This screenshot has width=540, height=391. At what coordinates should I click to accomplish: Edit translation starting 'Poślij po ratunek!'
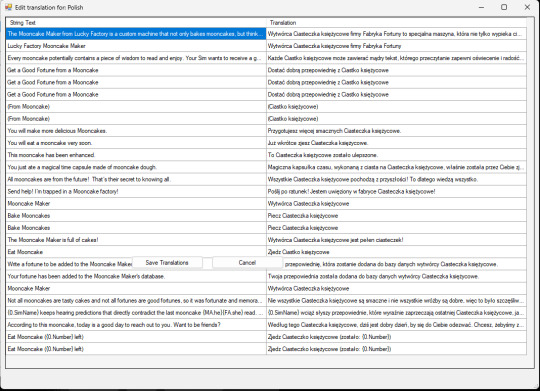coord(396,191)
